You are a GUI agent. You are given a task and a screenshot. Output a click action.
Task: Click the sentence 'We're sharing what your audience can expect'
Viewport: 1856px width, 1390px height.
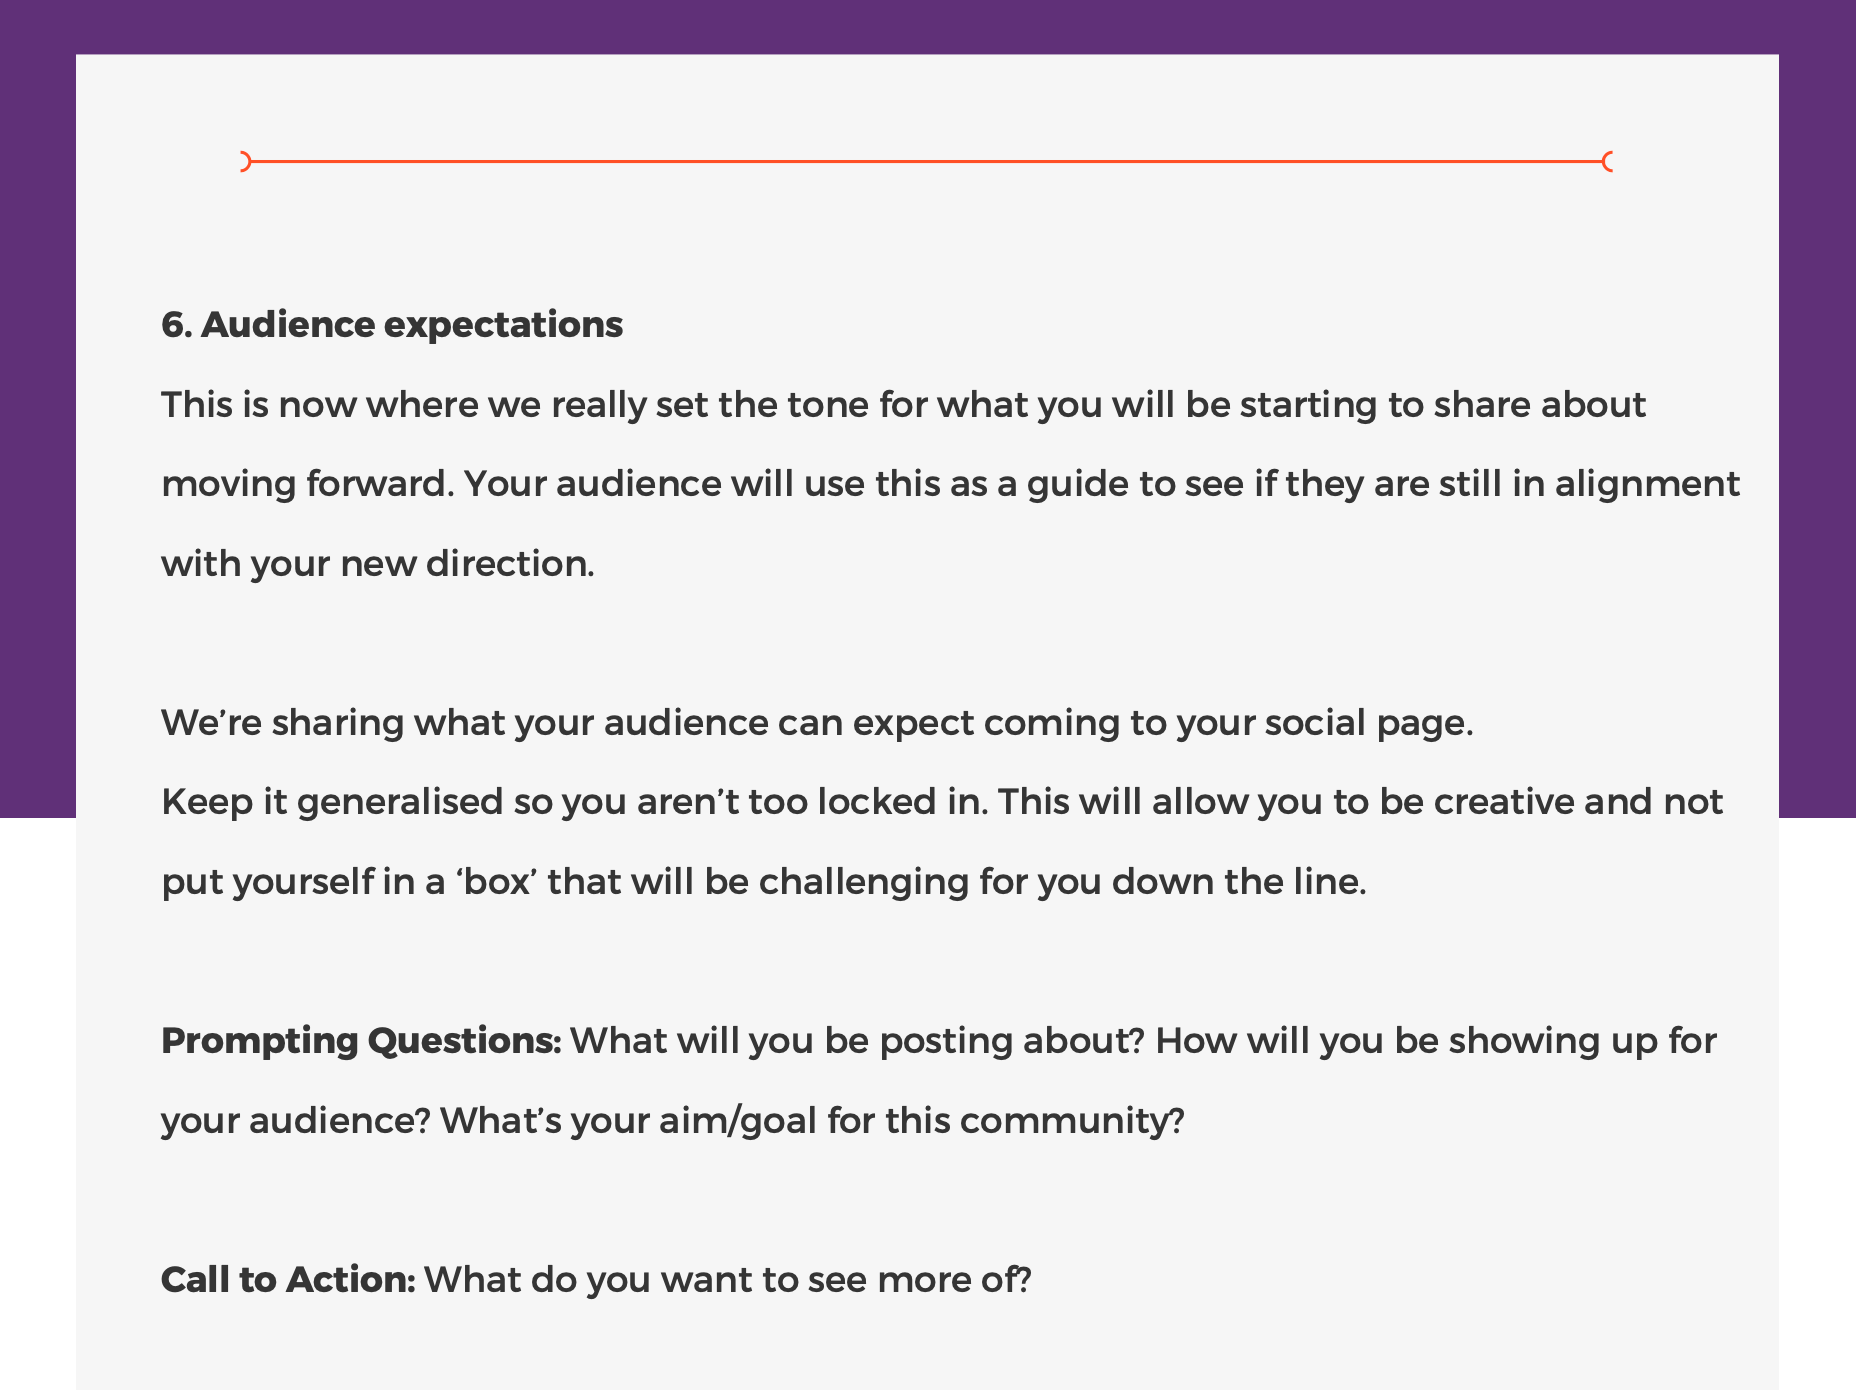pos(818,723)
